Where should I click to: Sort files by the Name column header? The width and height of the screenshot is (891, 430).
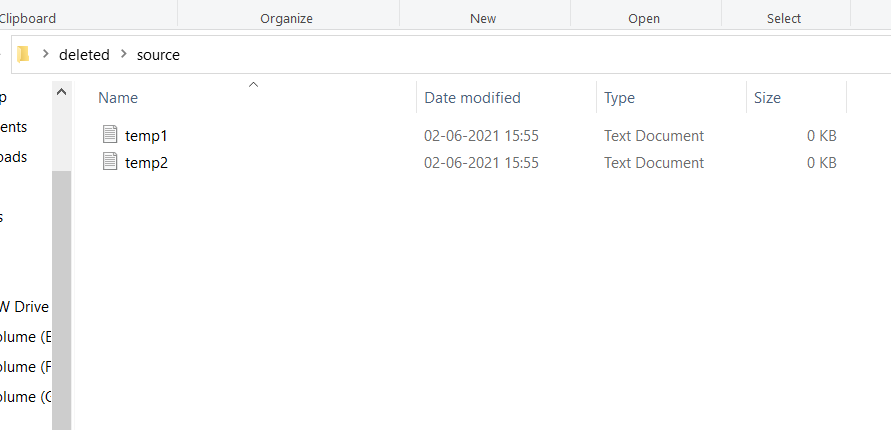coord(118,98)
